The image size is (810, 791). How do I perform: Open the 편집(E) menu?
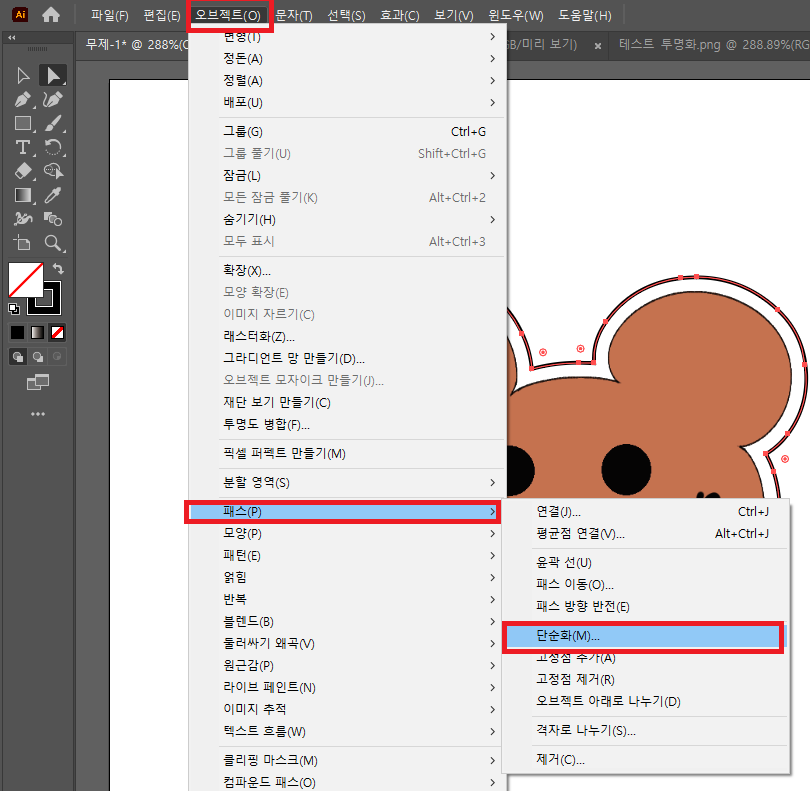(x=162, y=15)
